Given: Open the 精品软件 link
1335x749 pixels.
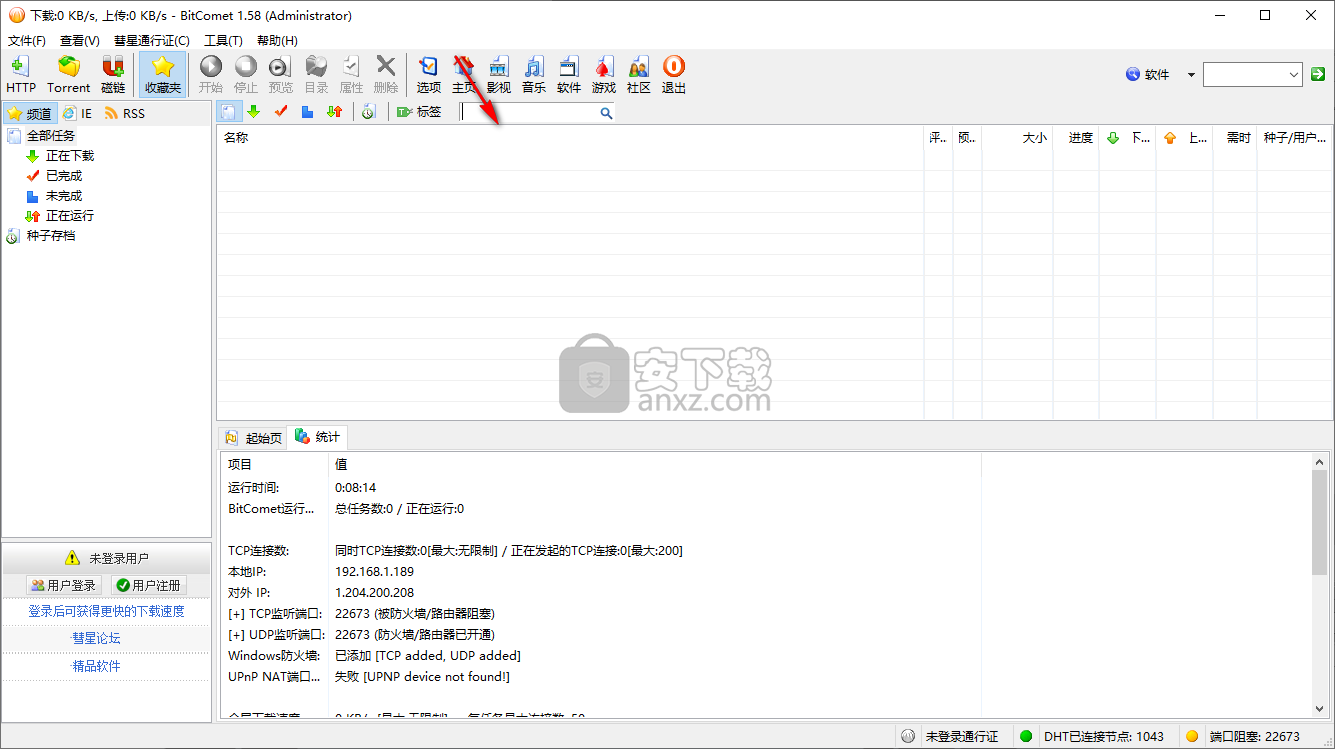Looking at the screenshot, I should coord(96,666).
